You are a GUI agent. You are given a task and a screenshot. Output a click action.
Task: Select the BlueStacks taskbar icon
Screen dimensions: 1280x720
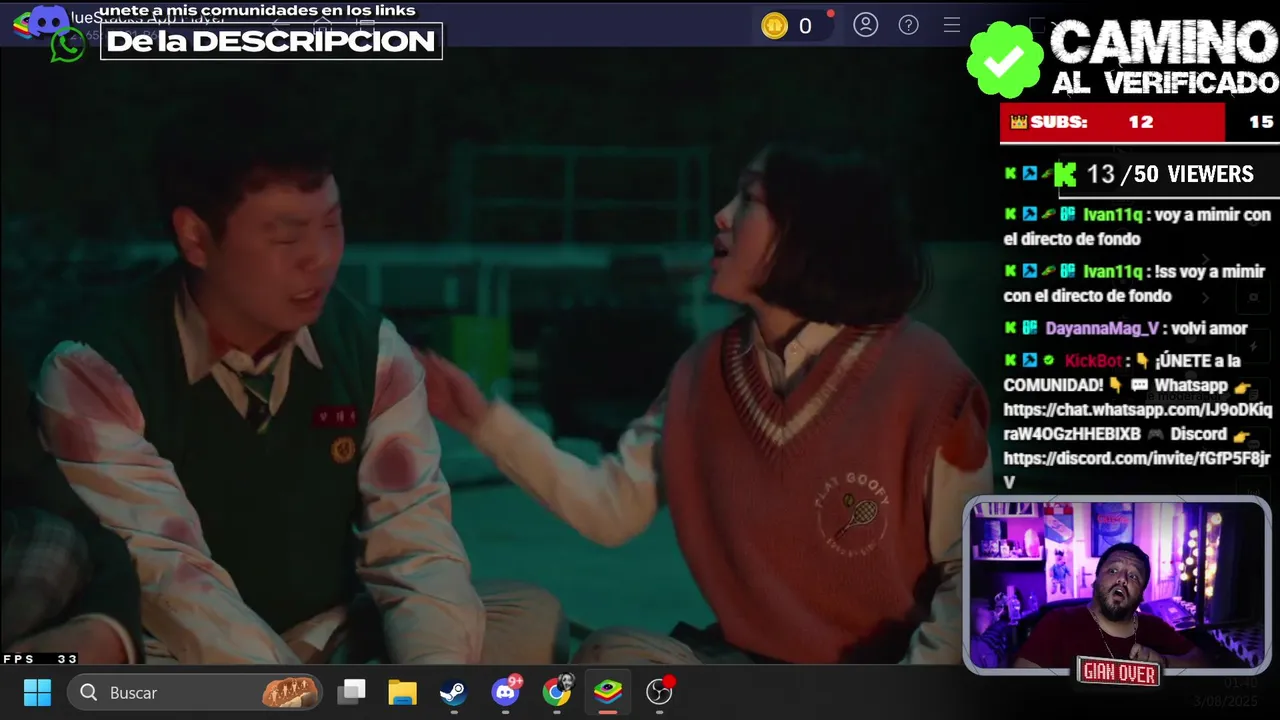(608, 691)
